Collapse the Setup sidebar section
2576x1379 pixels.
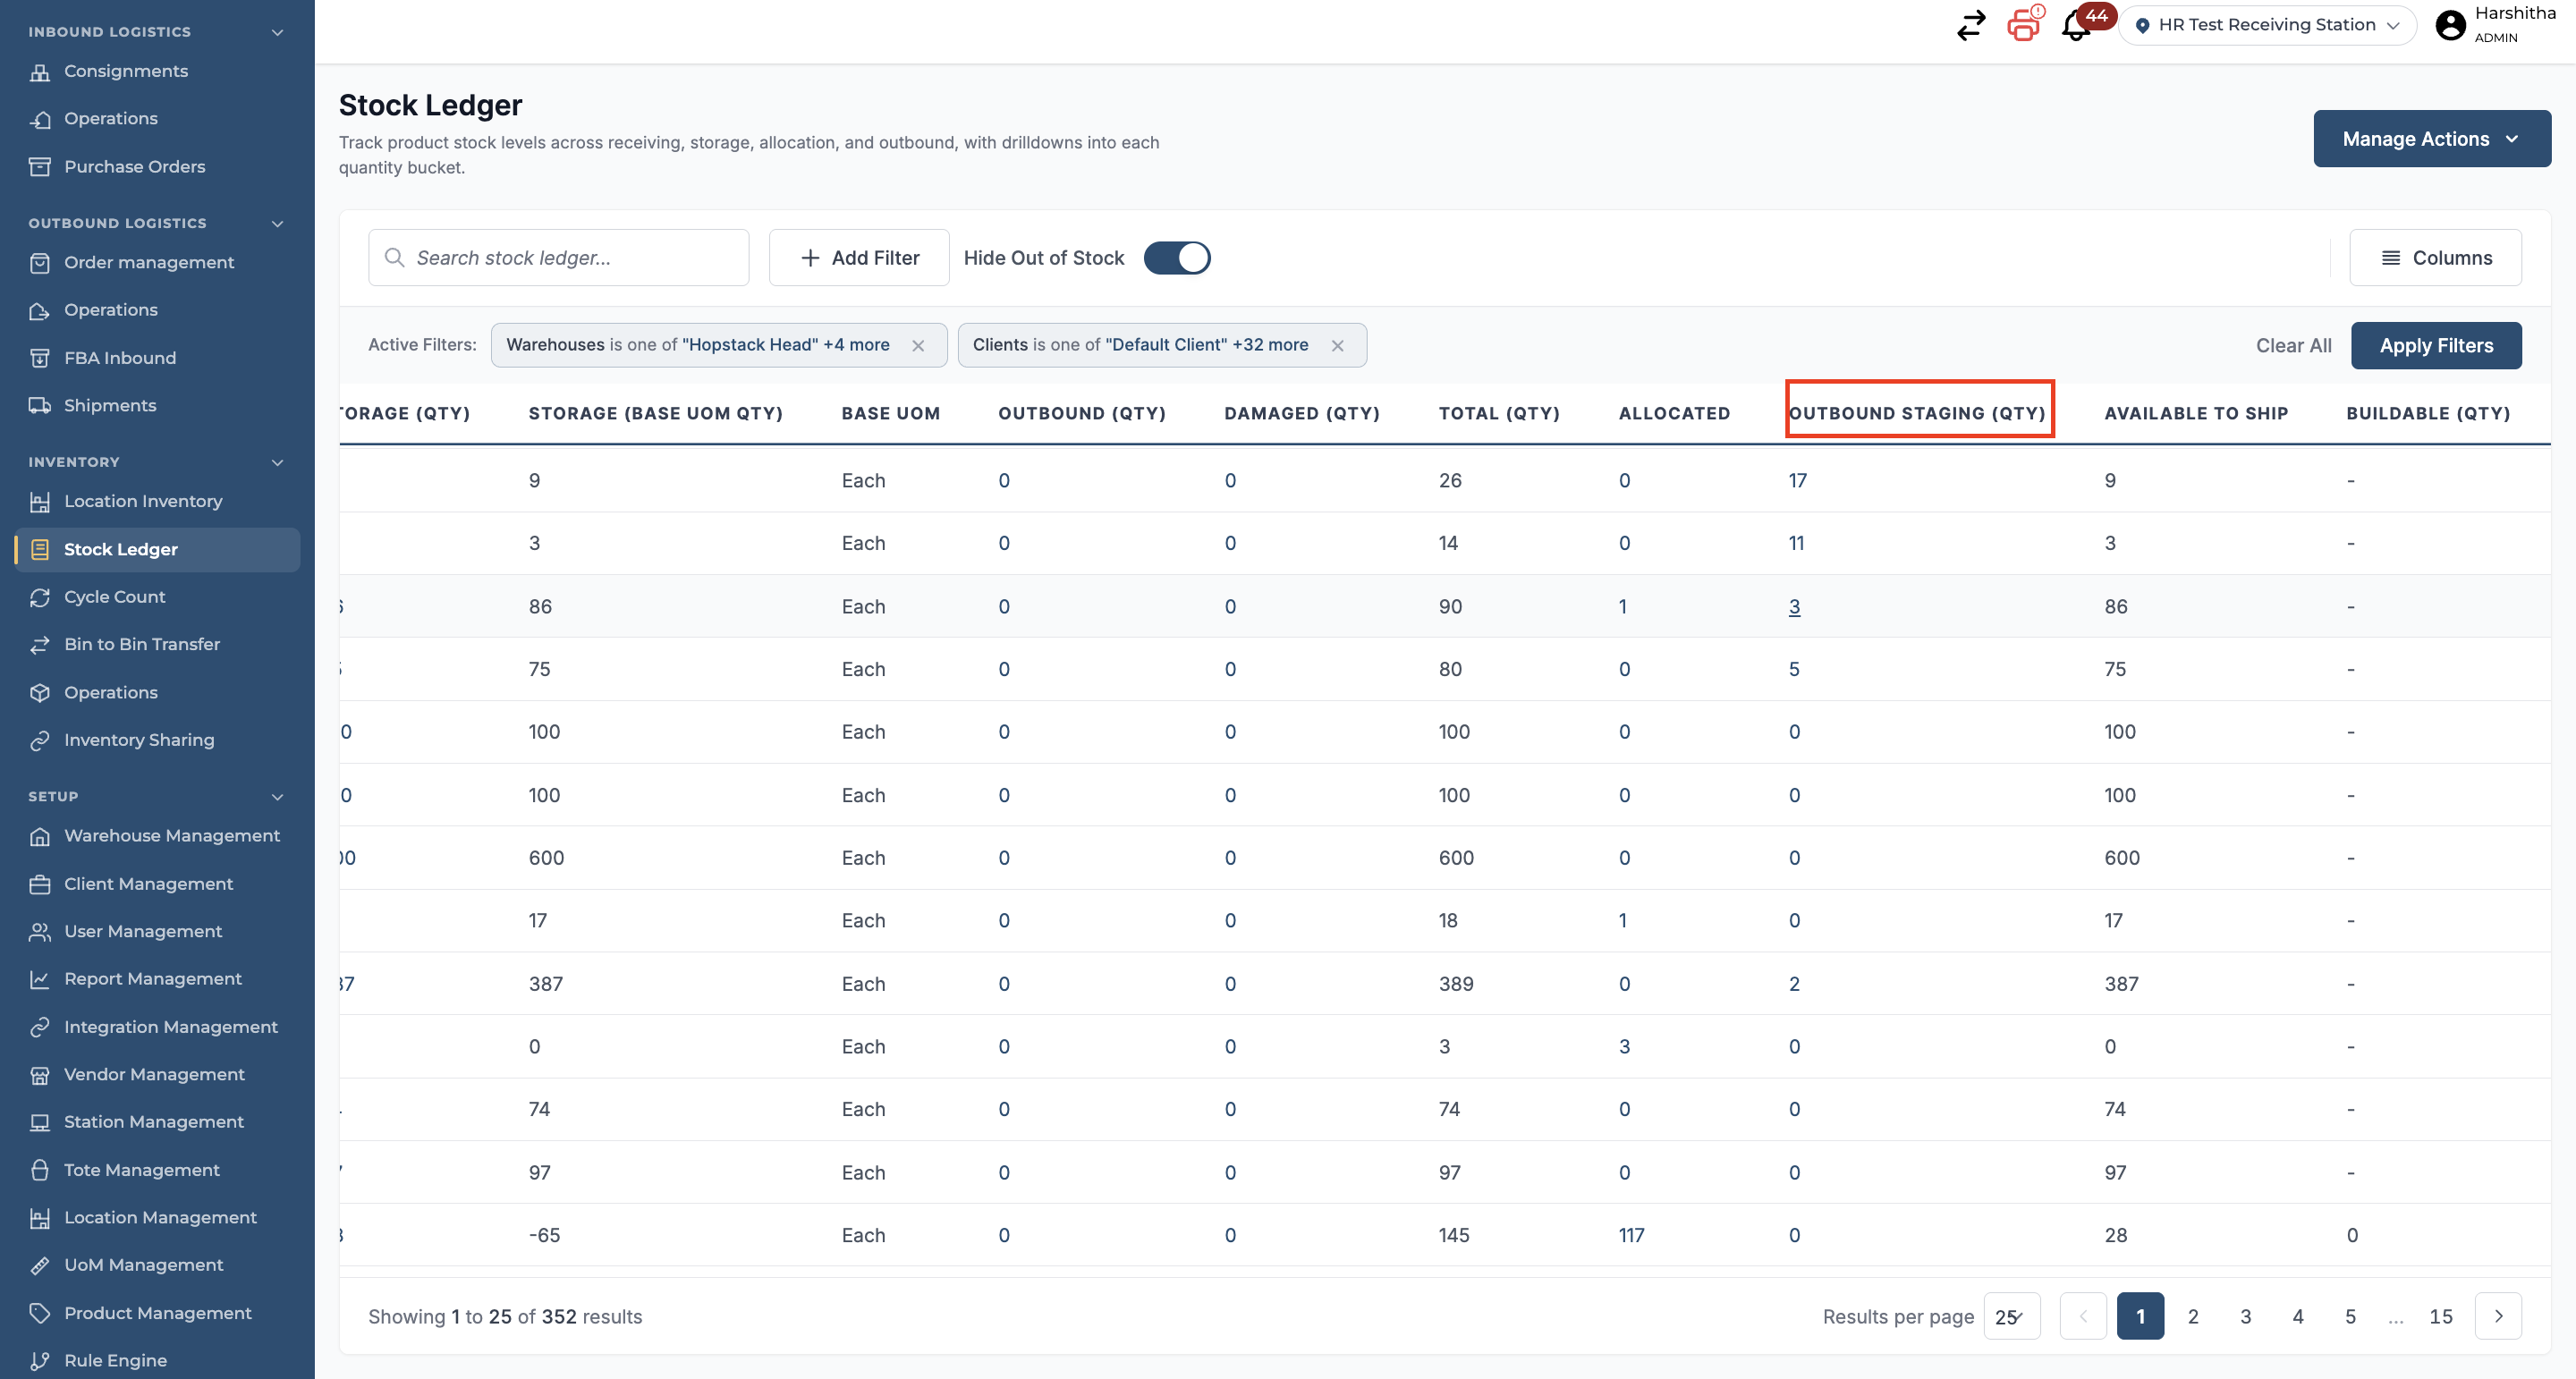(x=278, y=797)
